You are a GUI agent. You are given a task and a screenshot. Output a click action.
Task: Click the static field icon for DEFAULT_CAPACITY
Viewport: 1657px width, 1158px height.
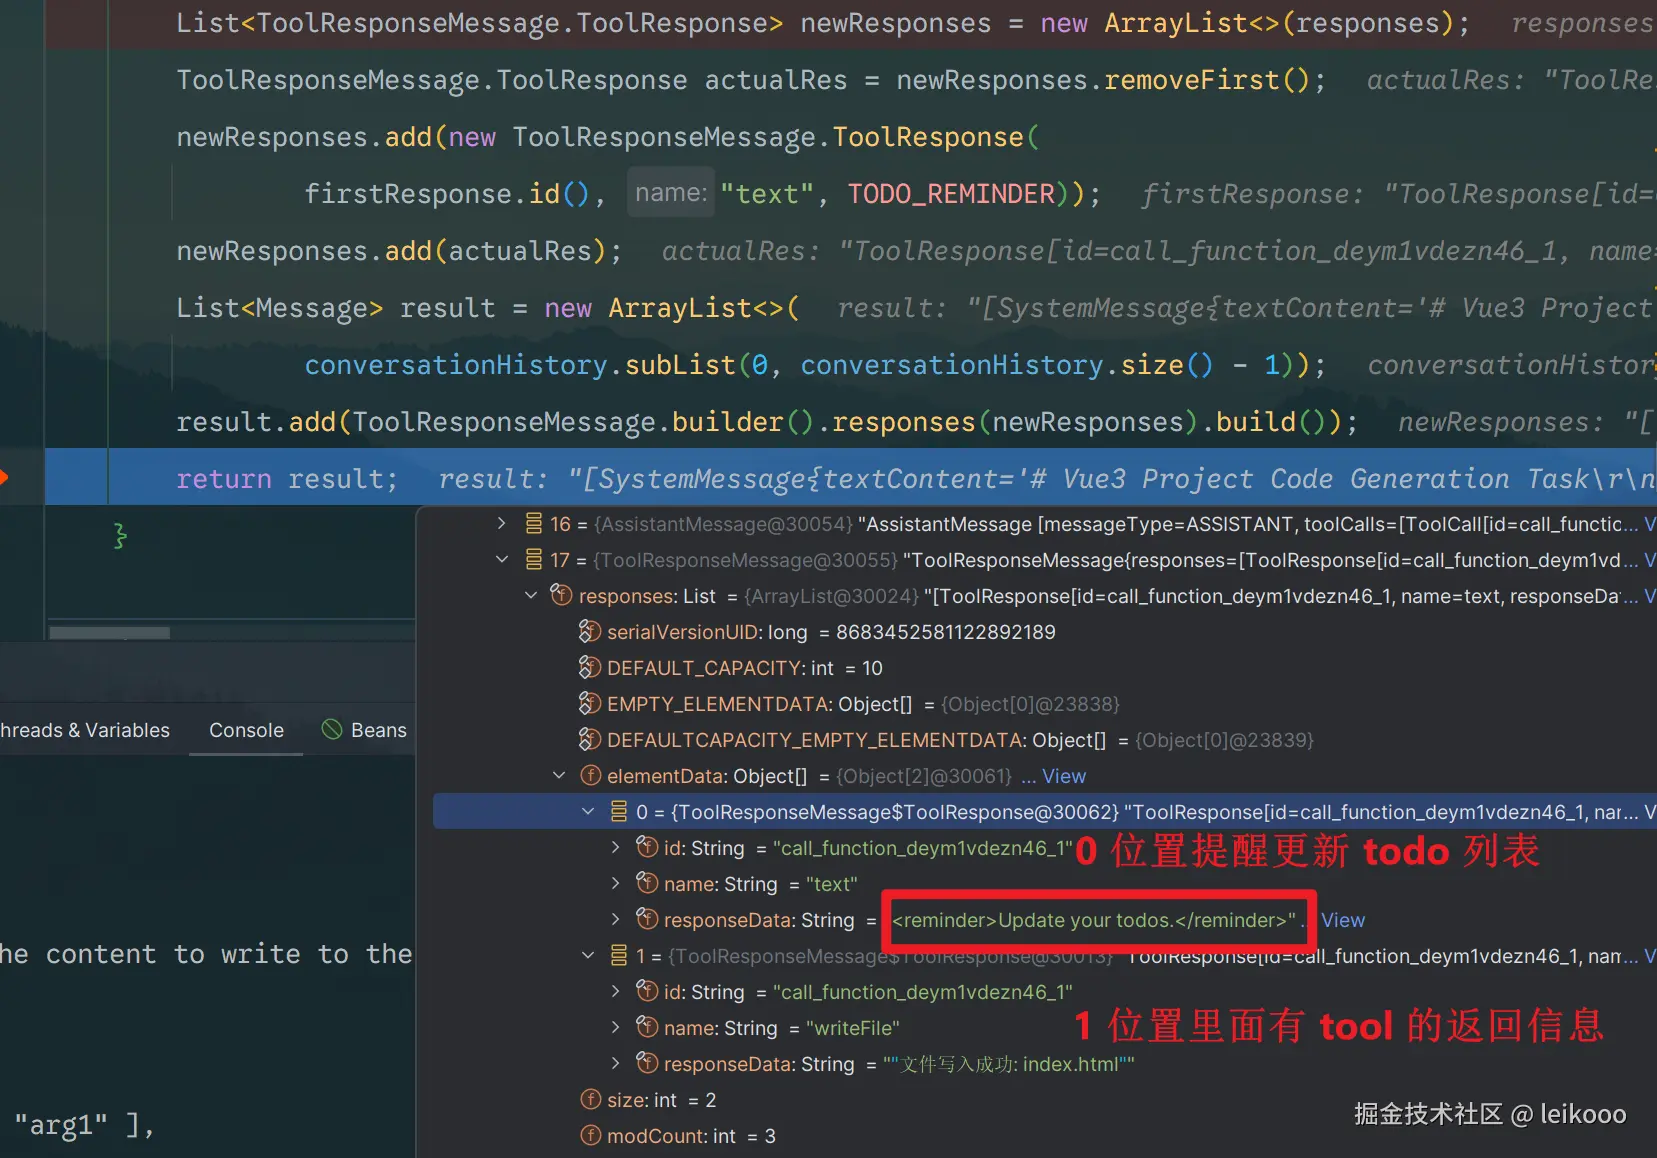(589, 667)
